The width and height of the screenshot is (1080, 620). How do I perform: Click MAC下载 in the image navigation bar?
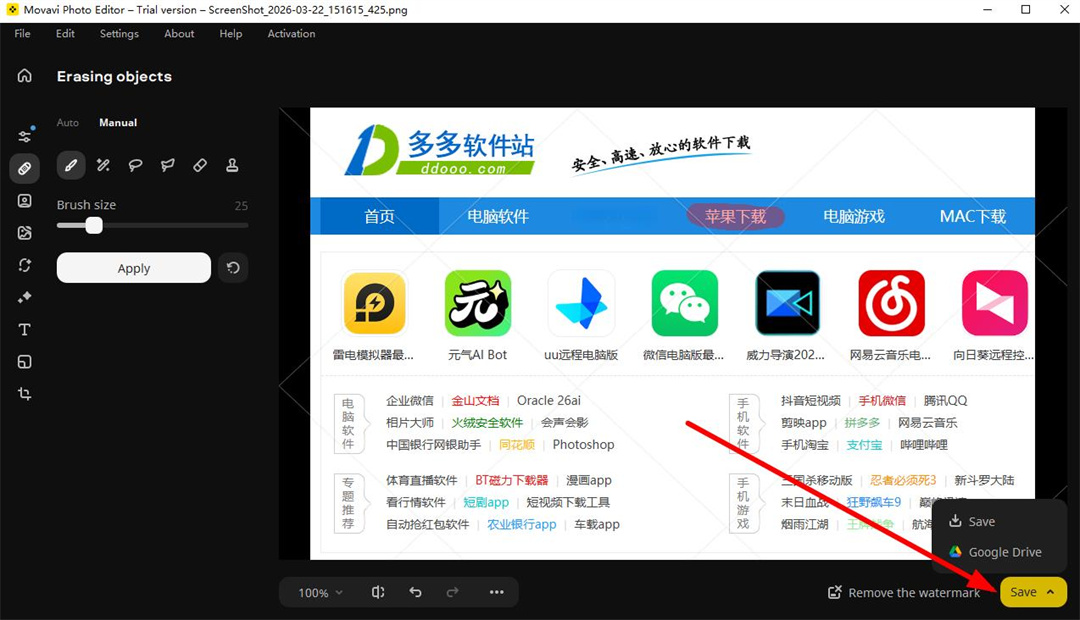tap(973, 216)
